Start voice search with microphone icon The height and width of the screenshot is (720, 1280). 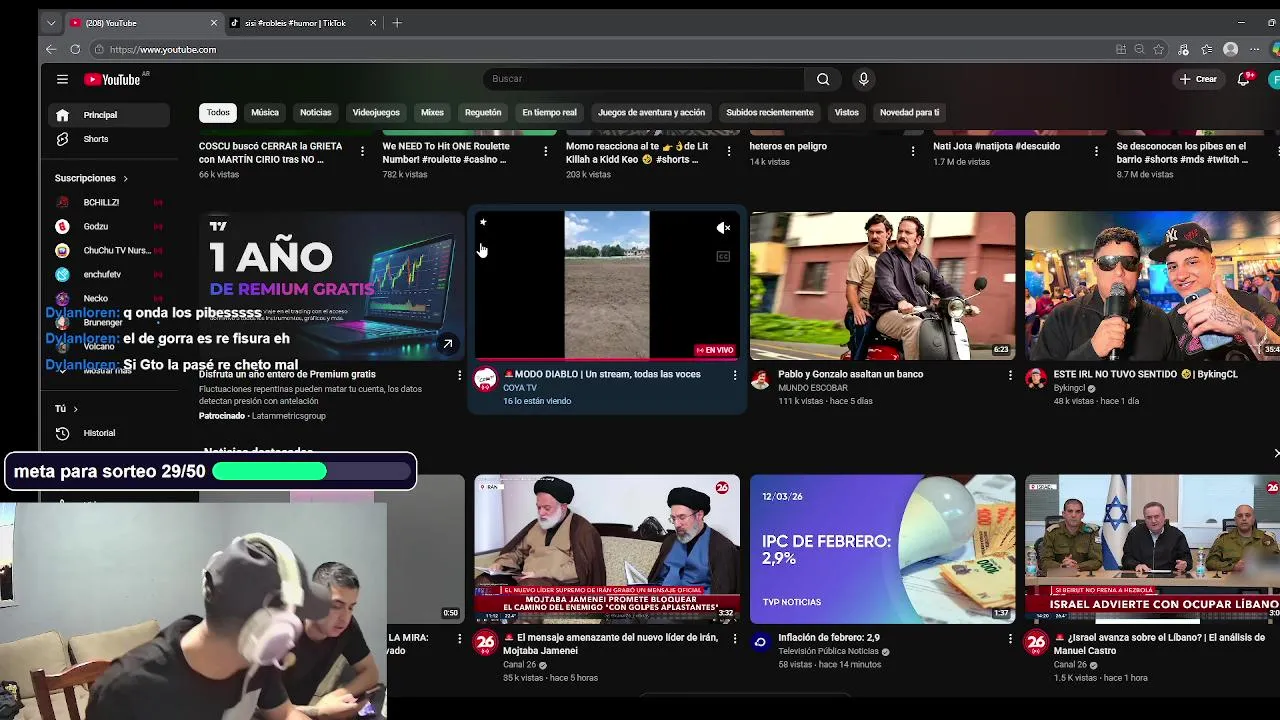864,79
